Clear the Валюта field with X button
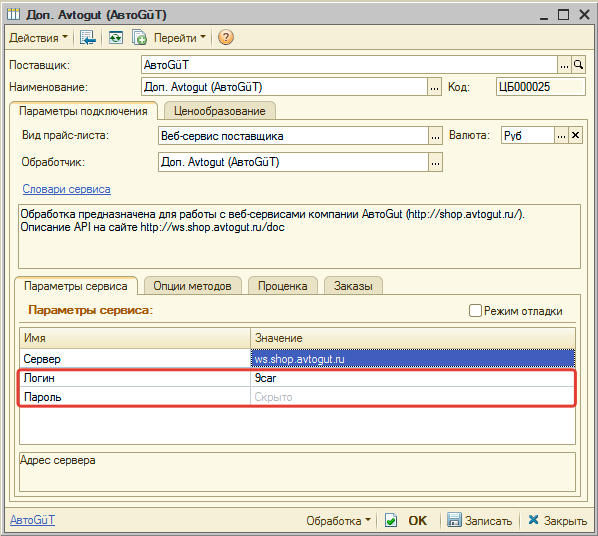Image resolution: width=598 pixels, height=536 pixels. click(x=575, y=135)
